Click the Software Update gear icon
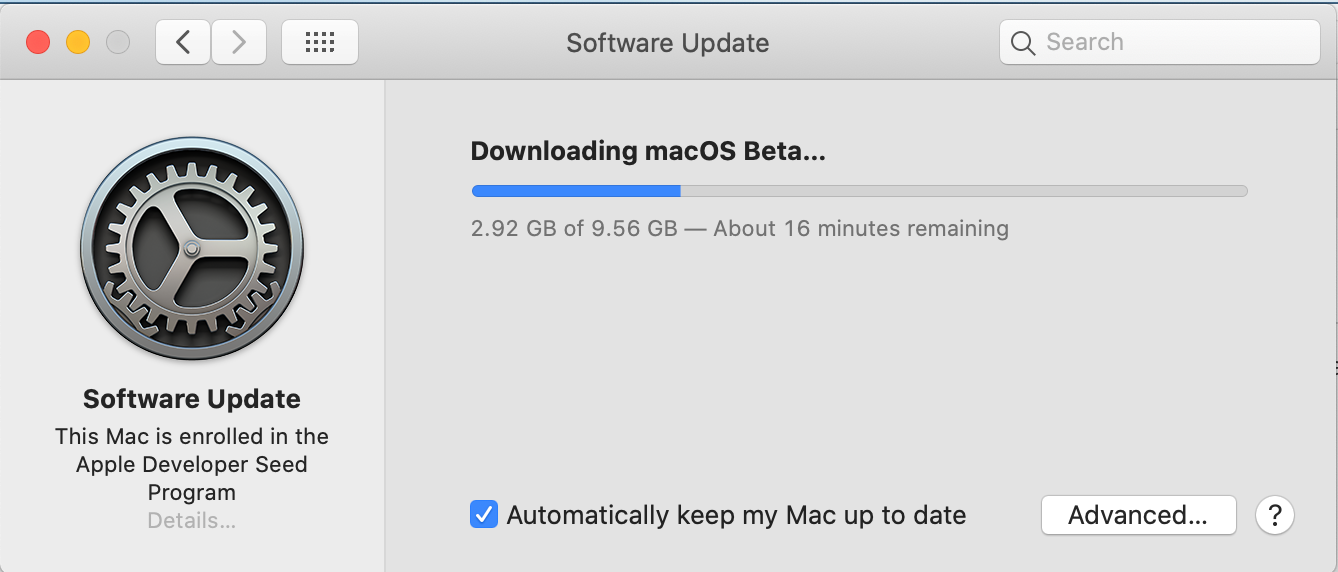Screen dimensions: 1338x572 tap(192, 248)
